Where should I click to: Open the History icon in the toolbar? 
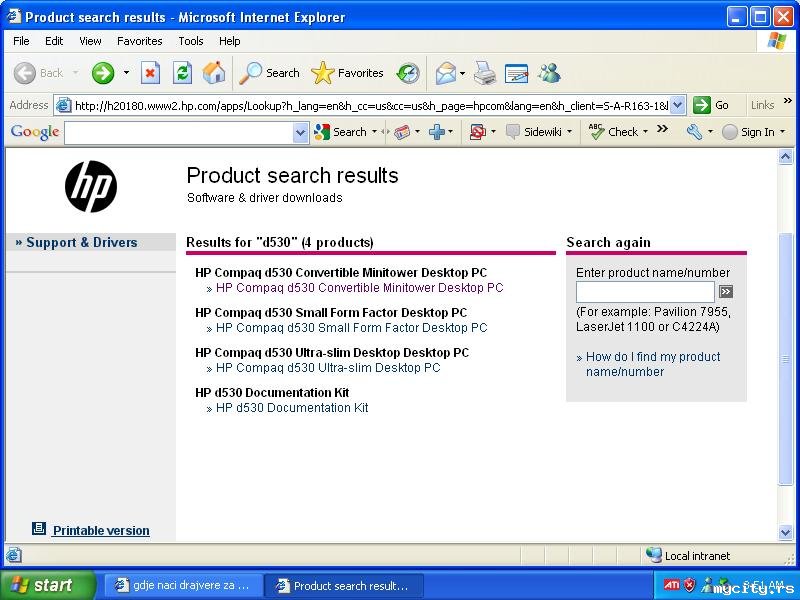click(x=408, y=73)
